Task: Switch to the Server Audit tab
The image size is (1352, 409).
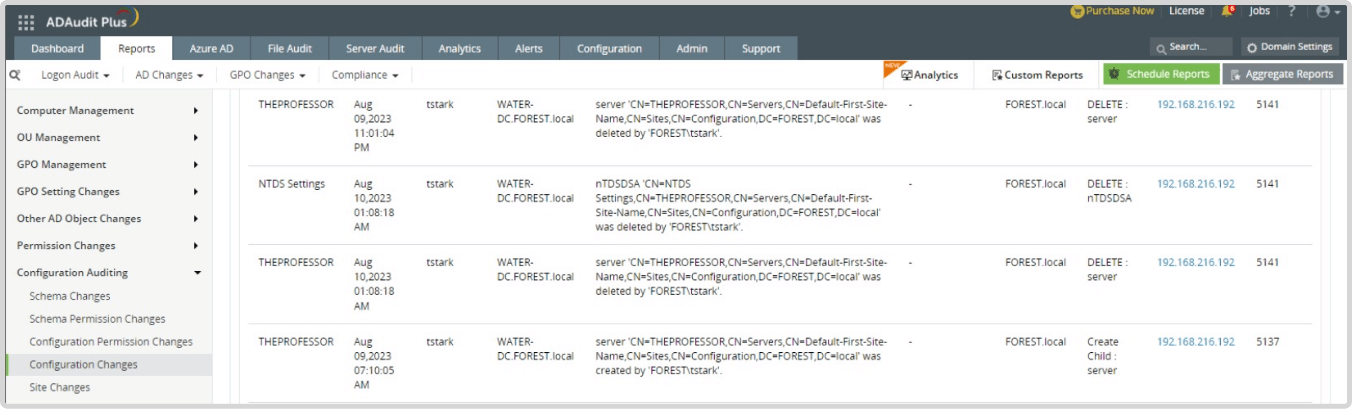Action: coord(375,48)
